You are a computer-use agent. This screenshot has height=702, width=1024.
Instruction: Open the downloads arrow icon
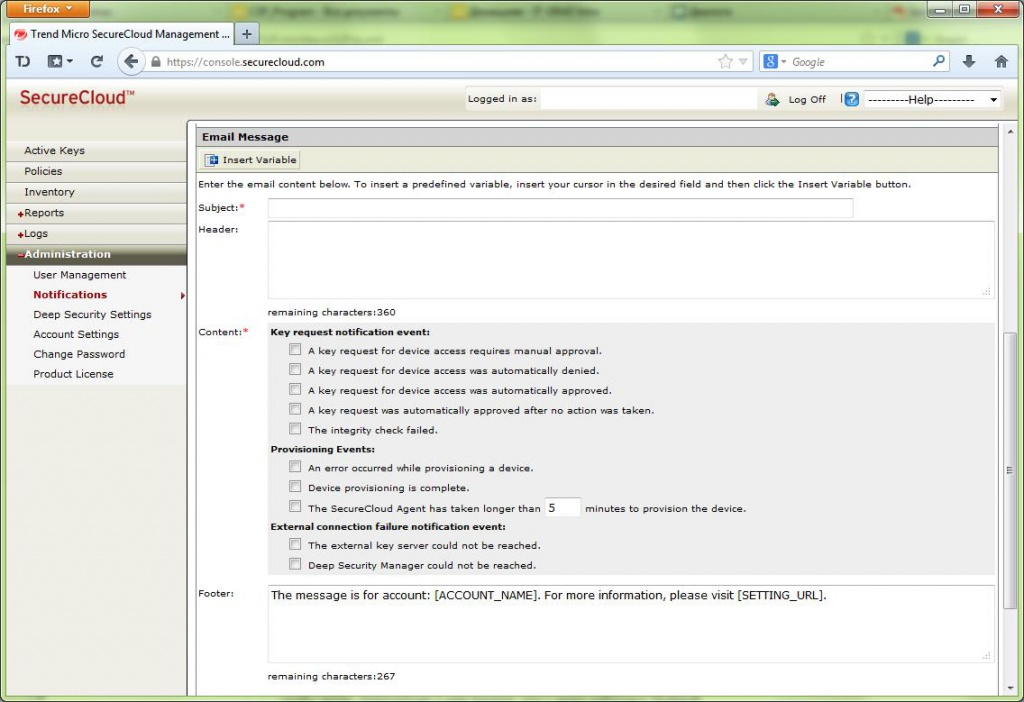pyautogui.click(x=968, y=61)
